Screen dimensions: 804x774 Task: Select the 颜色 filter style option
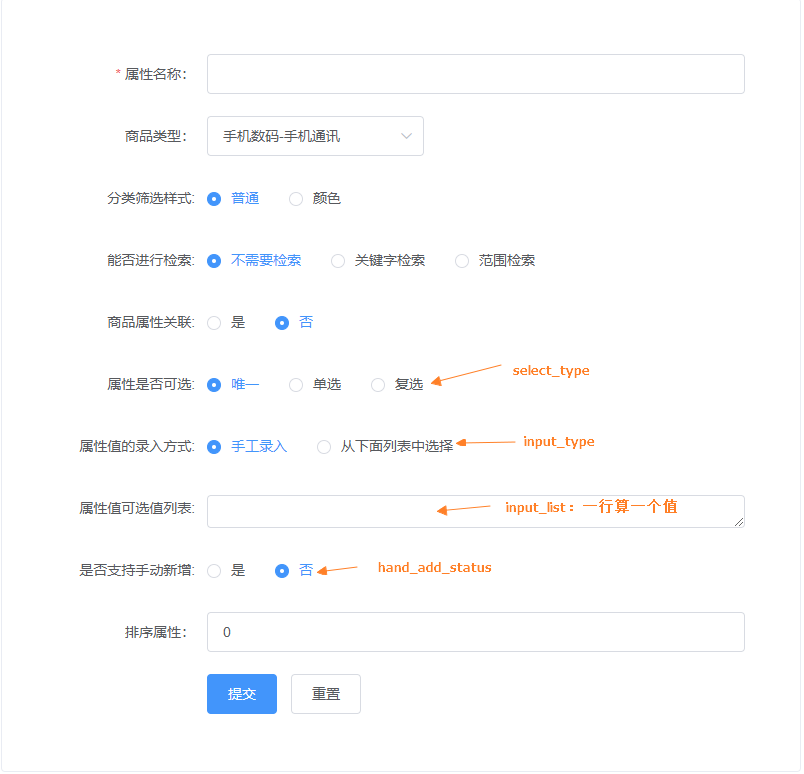point(296,198)
